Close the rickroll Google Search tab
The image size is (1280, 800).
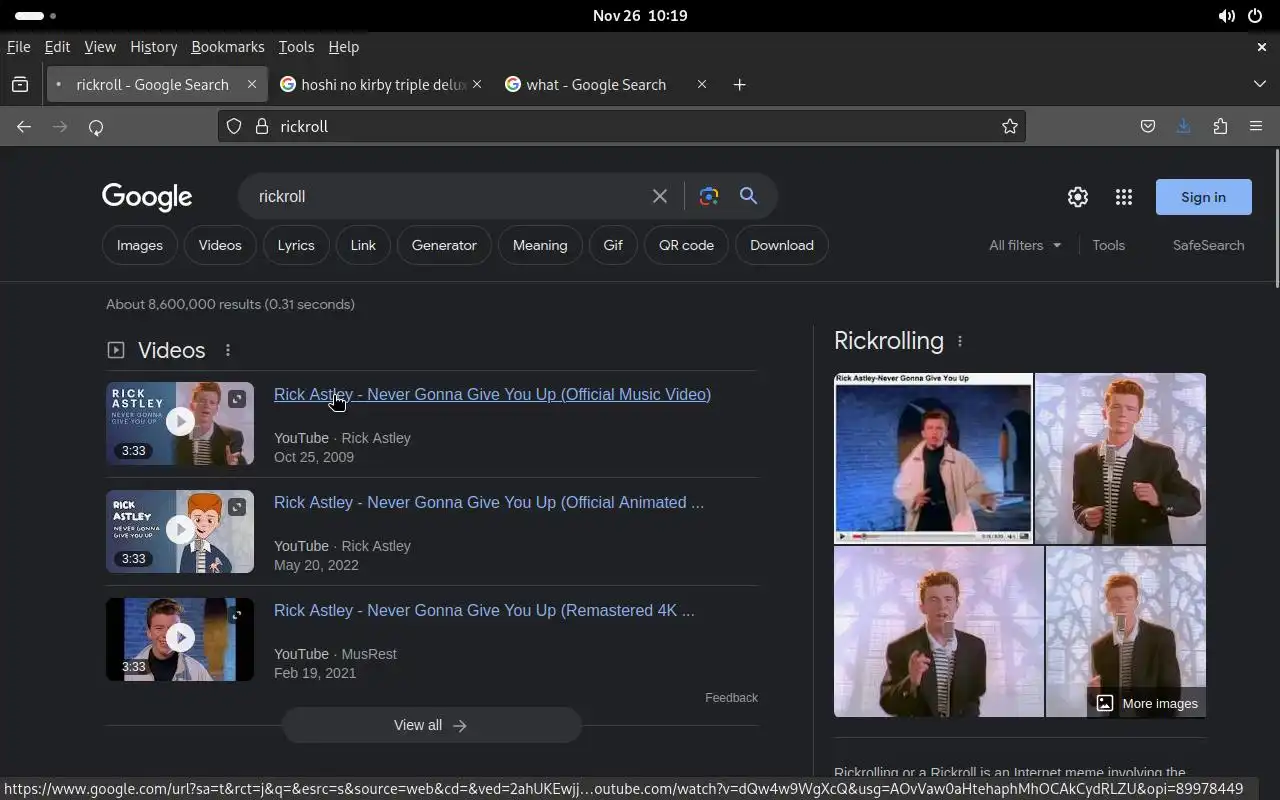[x=252, y=85]
